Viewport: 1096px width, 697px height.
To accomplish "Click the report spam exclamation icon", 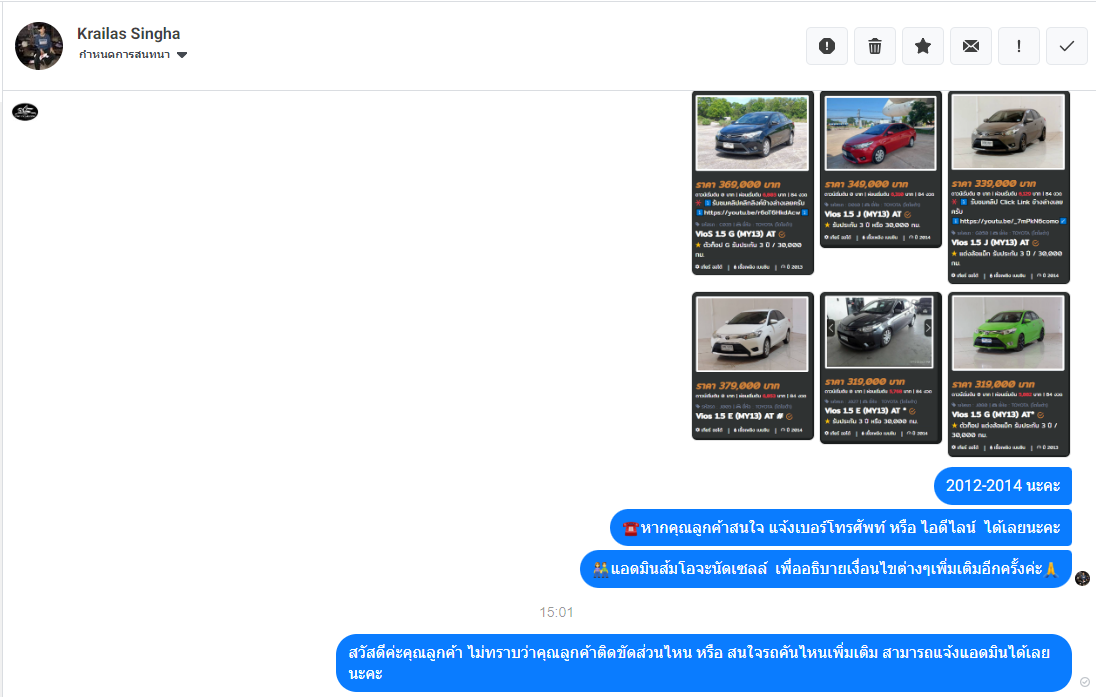I will (827, 46).
